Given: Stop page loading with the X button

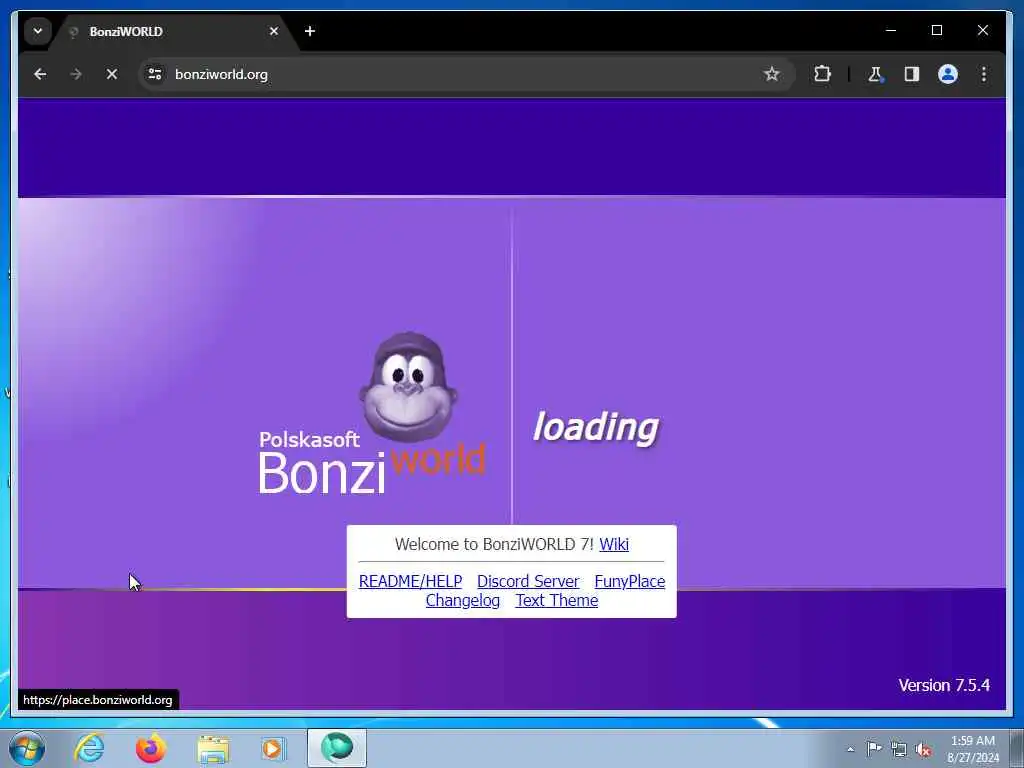Looking at the screenshot, I should tap(112, 74).
